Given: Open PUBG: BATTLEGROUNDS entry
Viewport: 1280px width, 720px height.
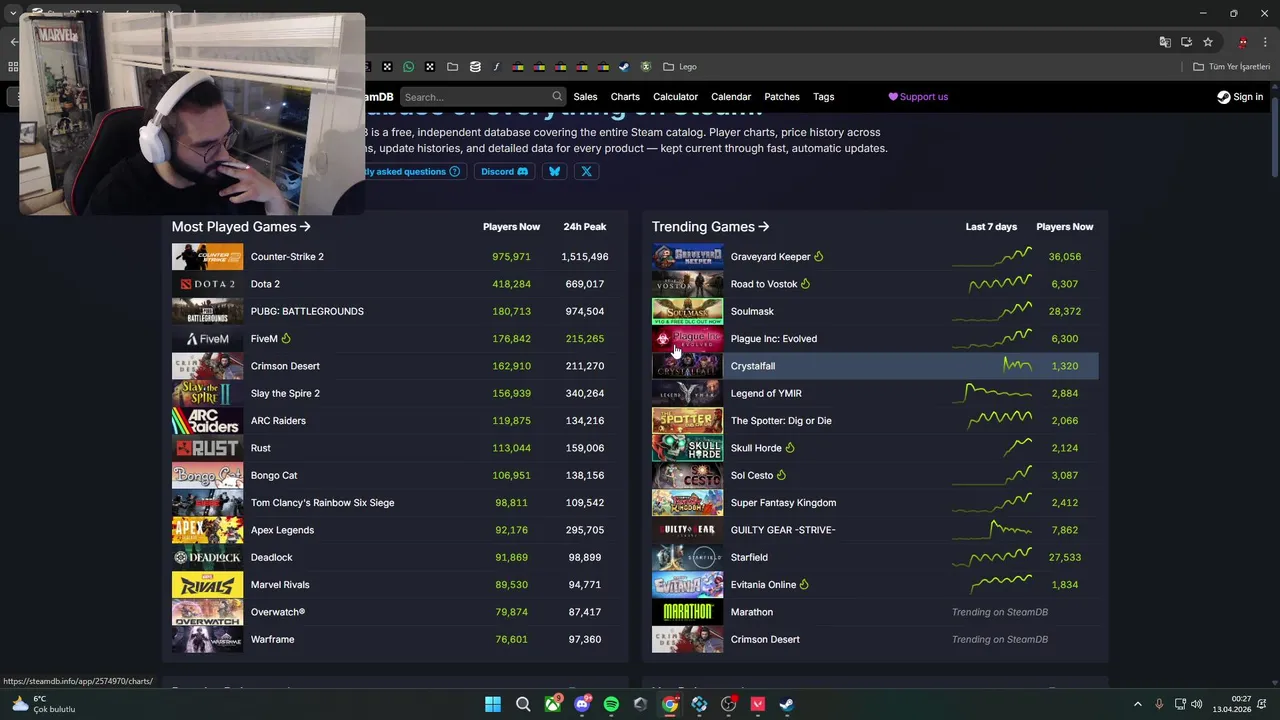Looking at the screenshot, I should pos(307,311).
